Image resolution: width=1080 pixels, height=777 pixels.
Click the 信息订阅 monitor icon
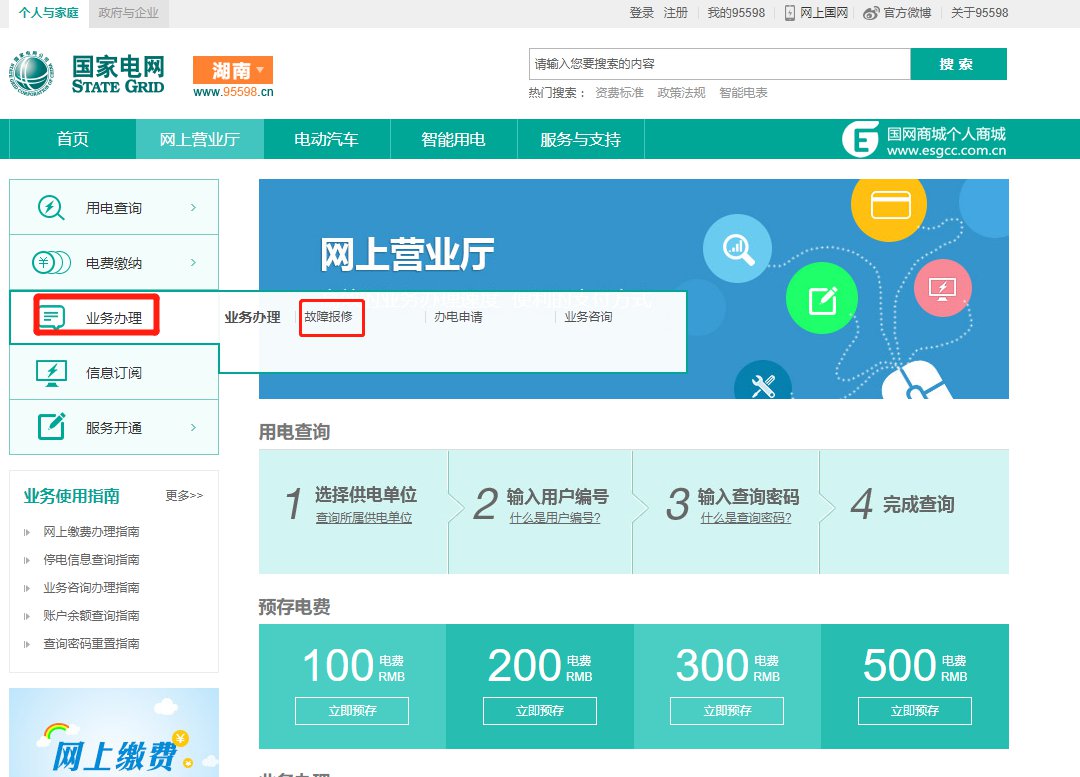coord(52,372)
